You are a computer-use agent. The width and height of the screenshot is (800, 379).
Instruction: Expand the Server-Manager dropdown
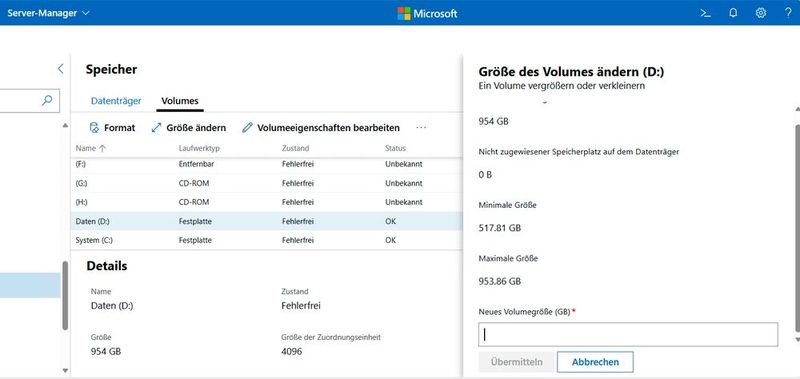pyautogui.click(x=48, y=13)
